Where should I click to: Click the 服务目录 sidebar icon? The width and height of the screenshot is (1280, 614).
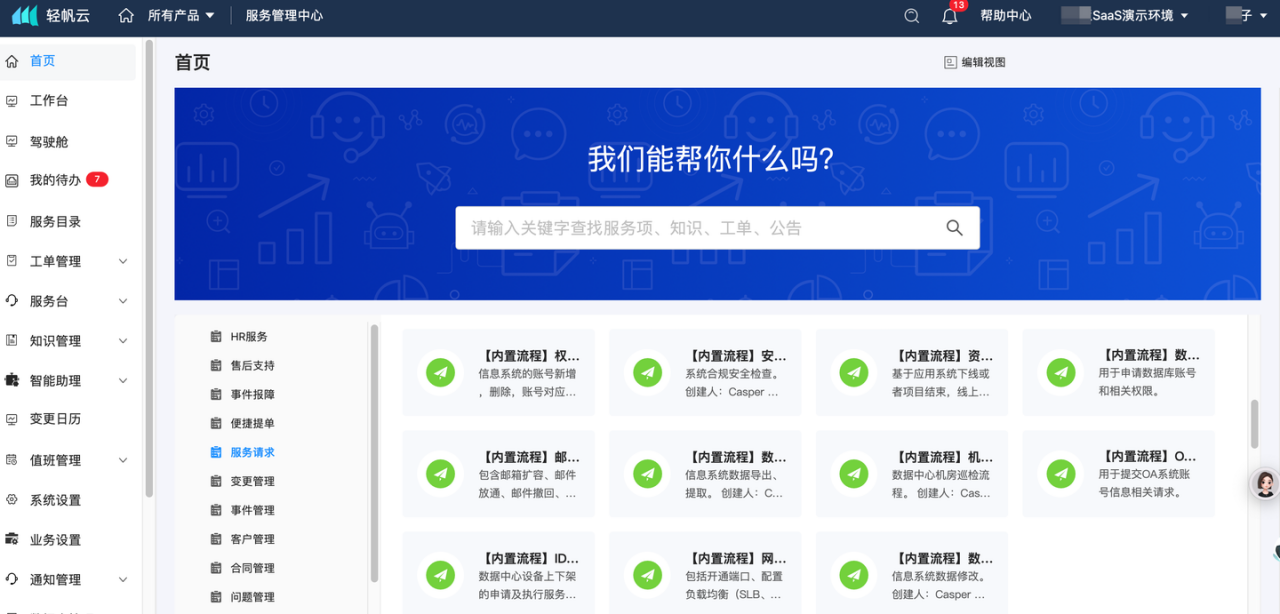pyautogui.click(x=12, y=221)
